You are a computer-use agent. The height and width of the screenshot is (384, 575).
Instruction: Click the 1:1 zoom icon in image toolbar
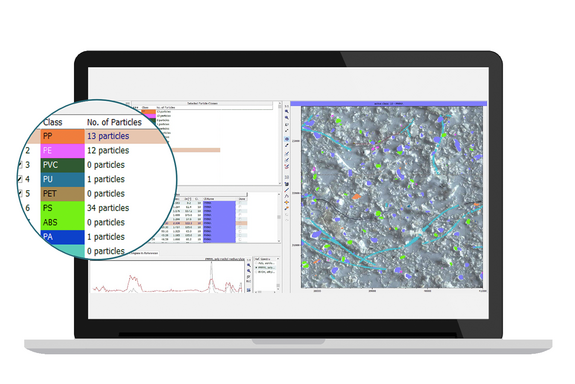pos(287,106)
